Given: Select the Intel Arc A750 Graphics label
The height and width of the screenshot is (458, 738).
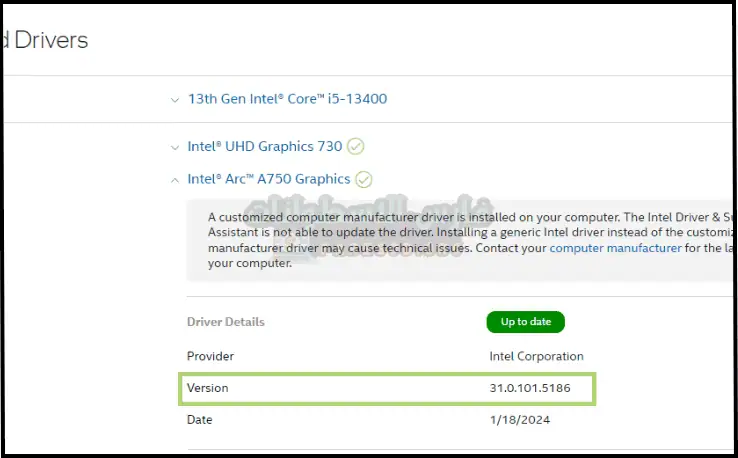Looking at the screenshot, I should coord(268,179).
